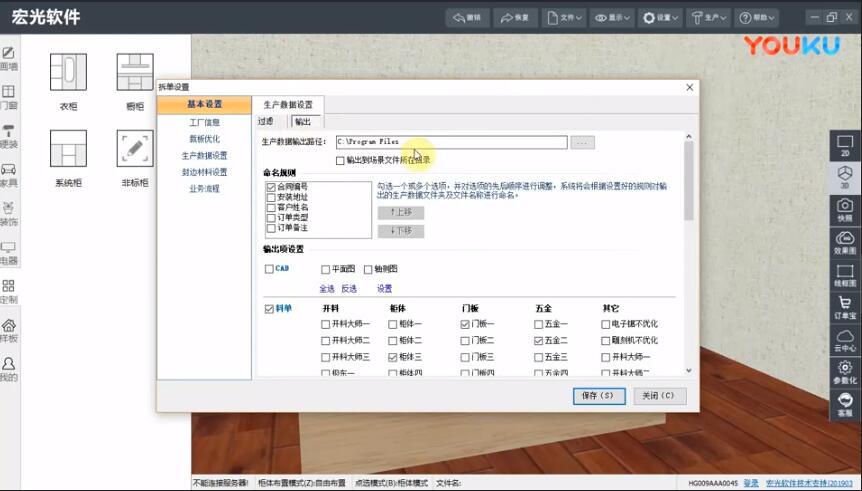
Task: Check the 客户姓名 naming rule option
Action: (271, 208)
